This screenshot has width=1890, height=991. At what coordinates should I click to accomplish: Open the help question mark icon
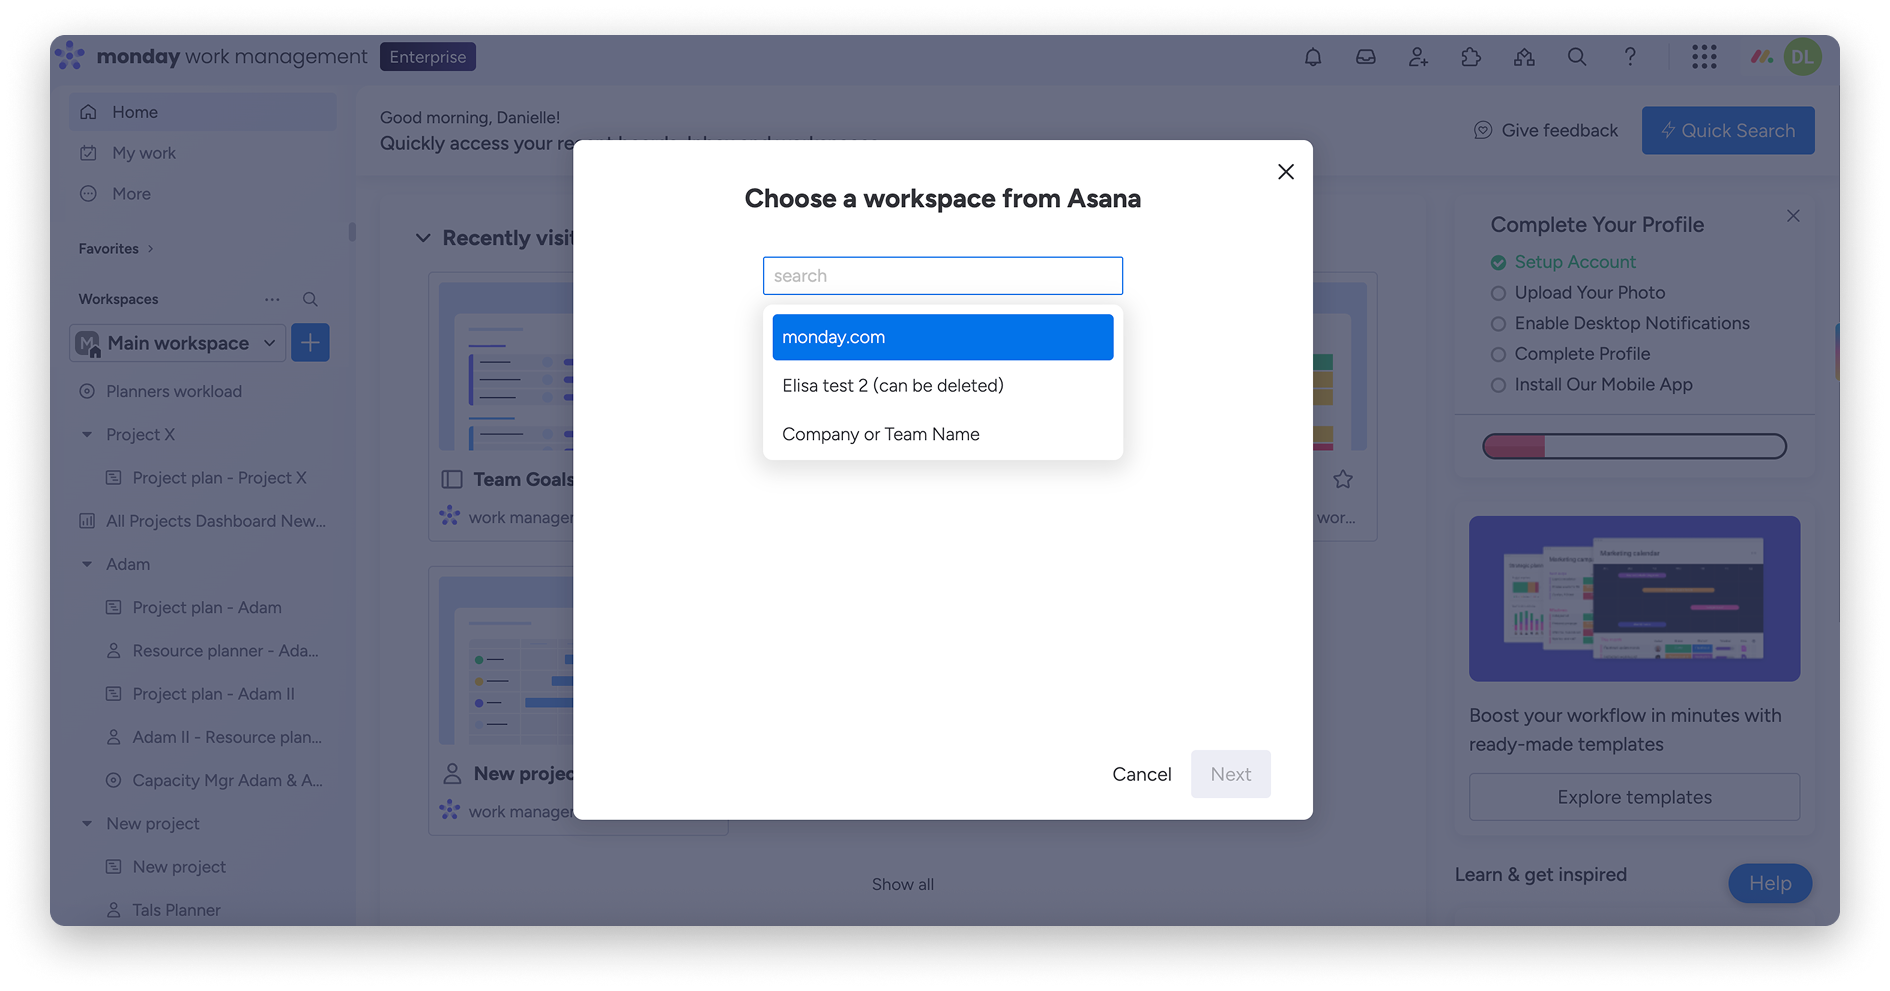[1630, 57]
